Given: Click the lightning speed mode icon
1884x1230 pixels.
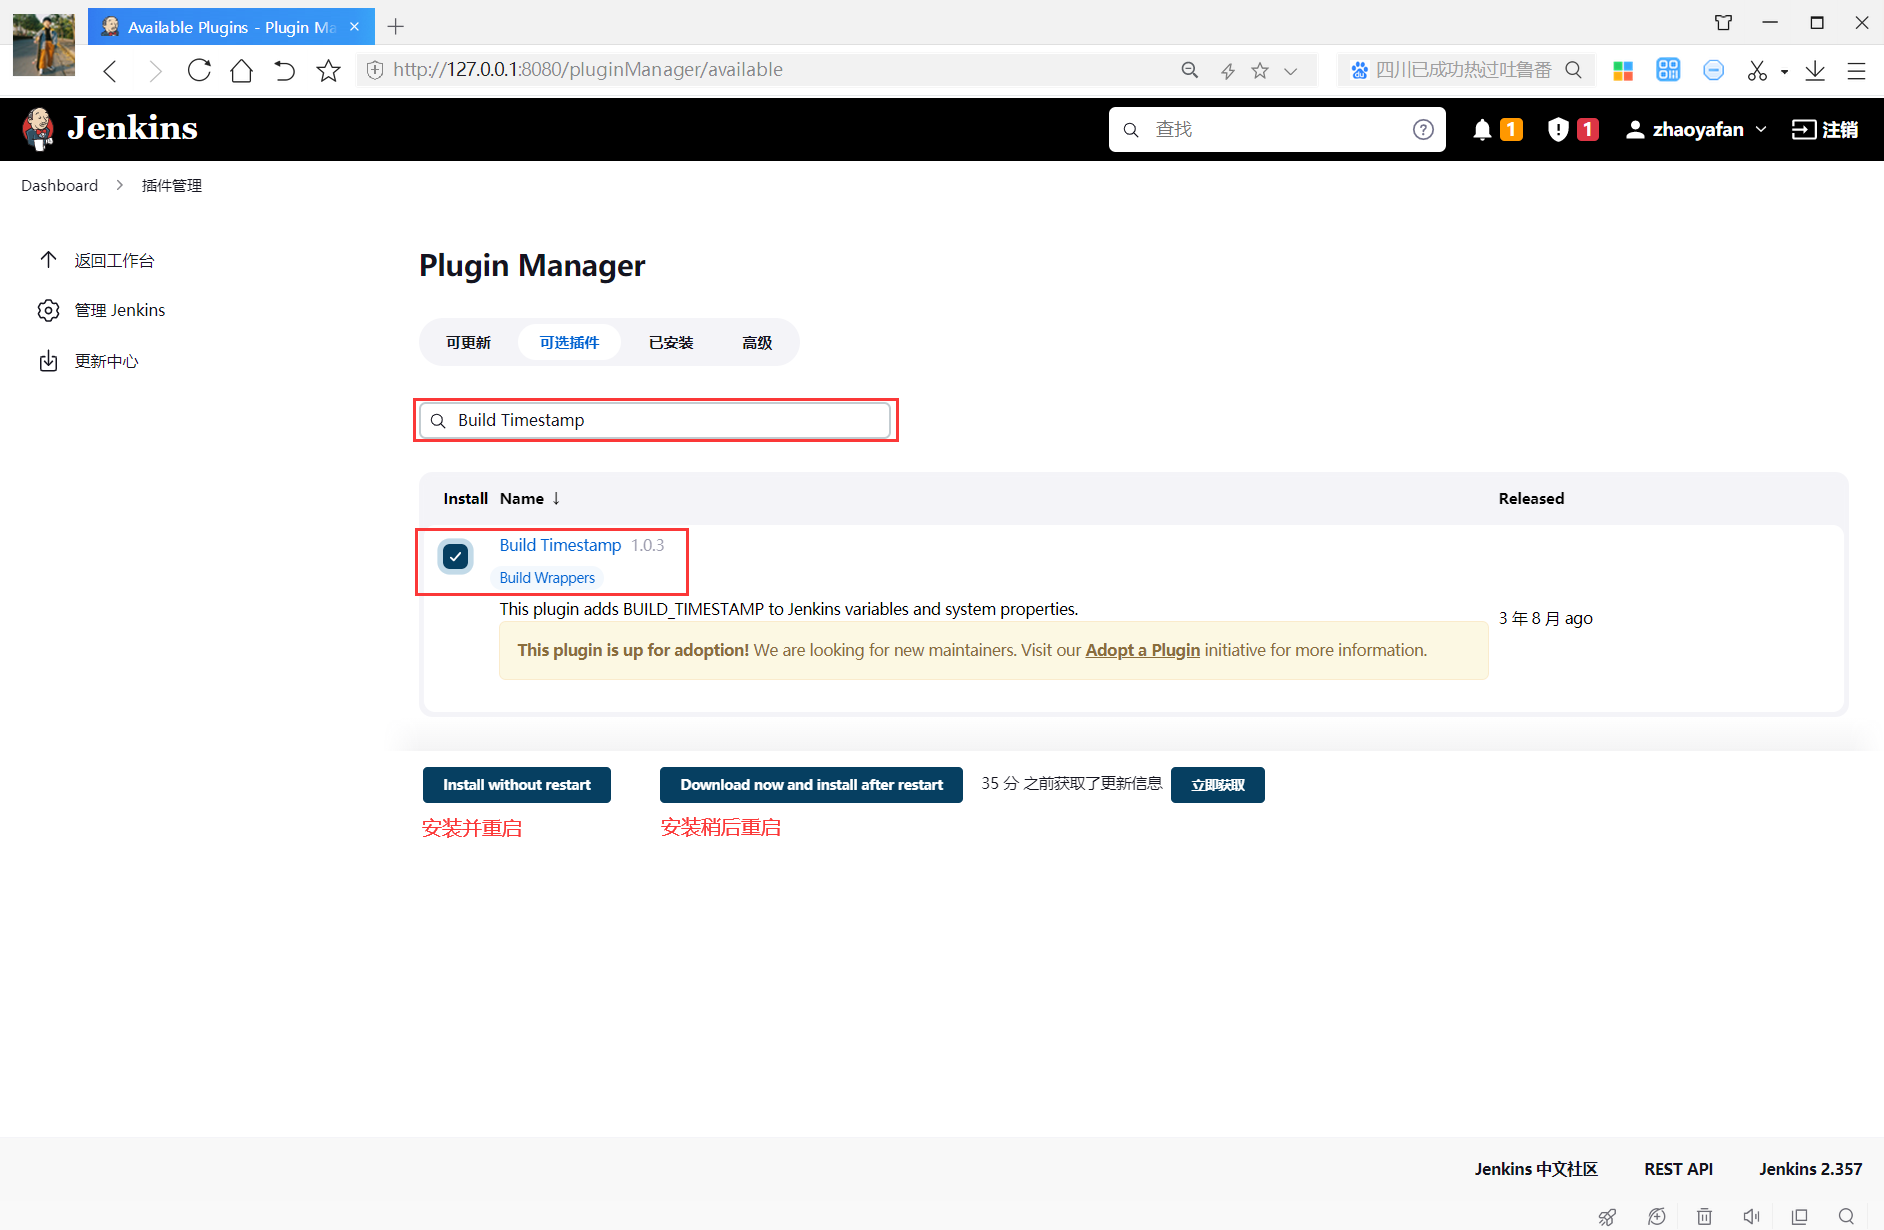Looking at the screenshot, I should [x=1228, y=70].
